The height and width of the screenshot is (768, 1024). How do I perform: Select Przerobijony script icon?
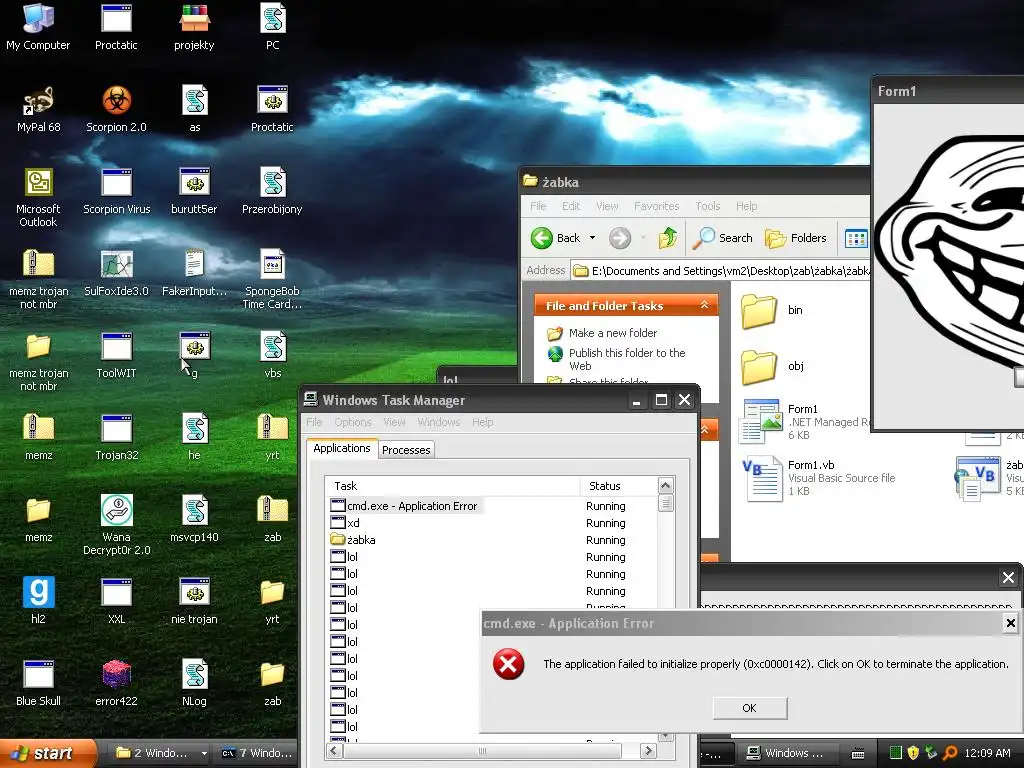pos(272,191)
